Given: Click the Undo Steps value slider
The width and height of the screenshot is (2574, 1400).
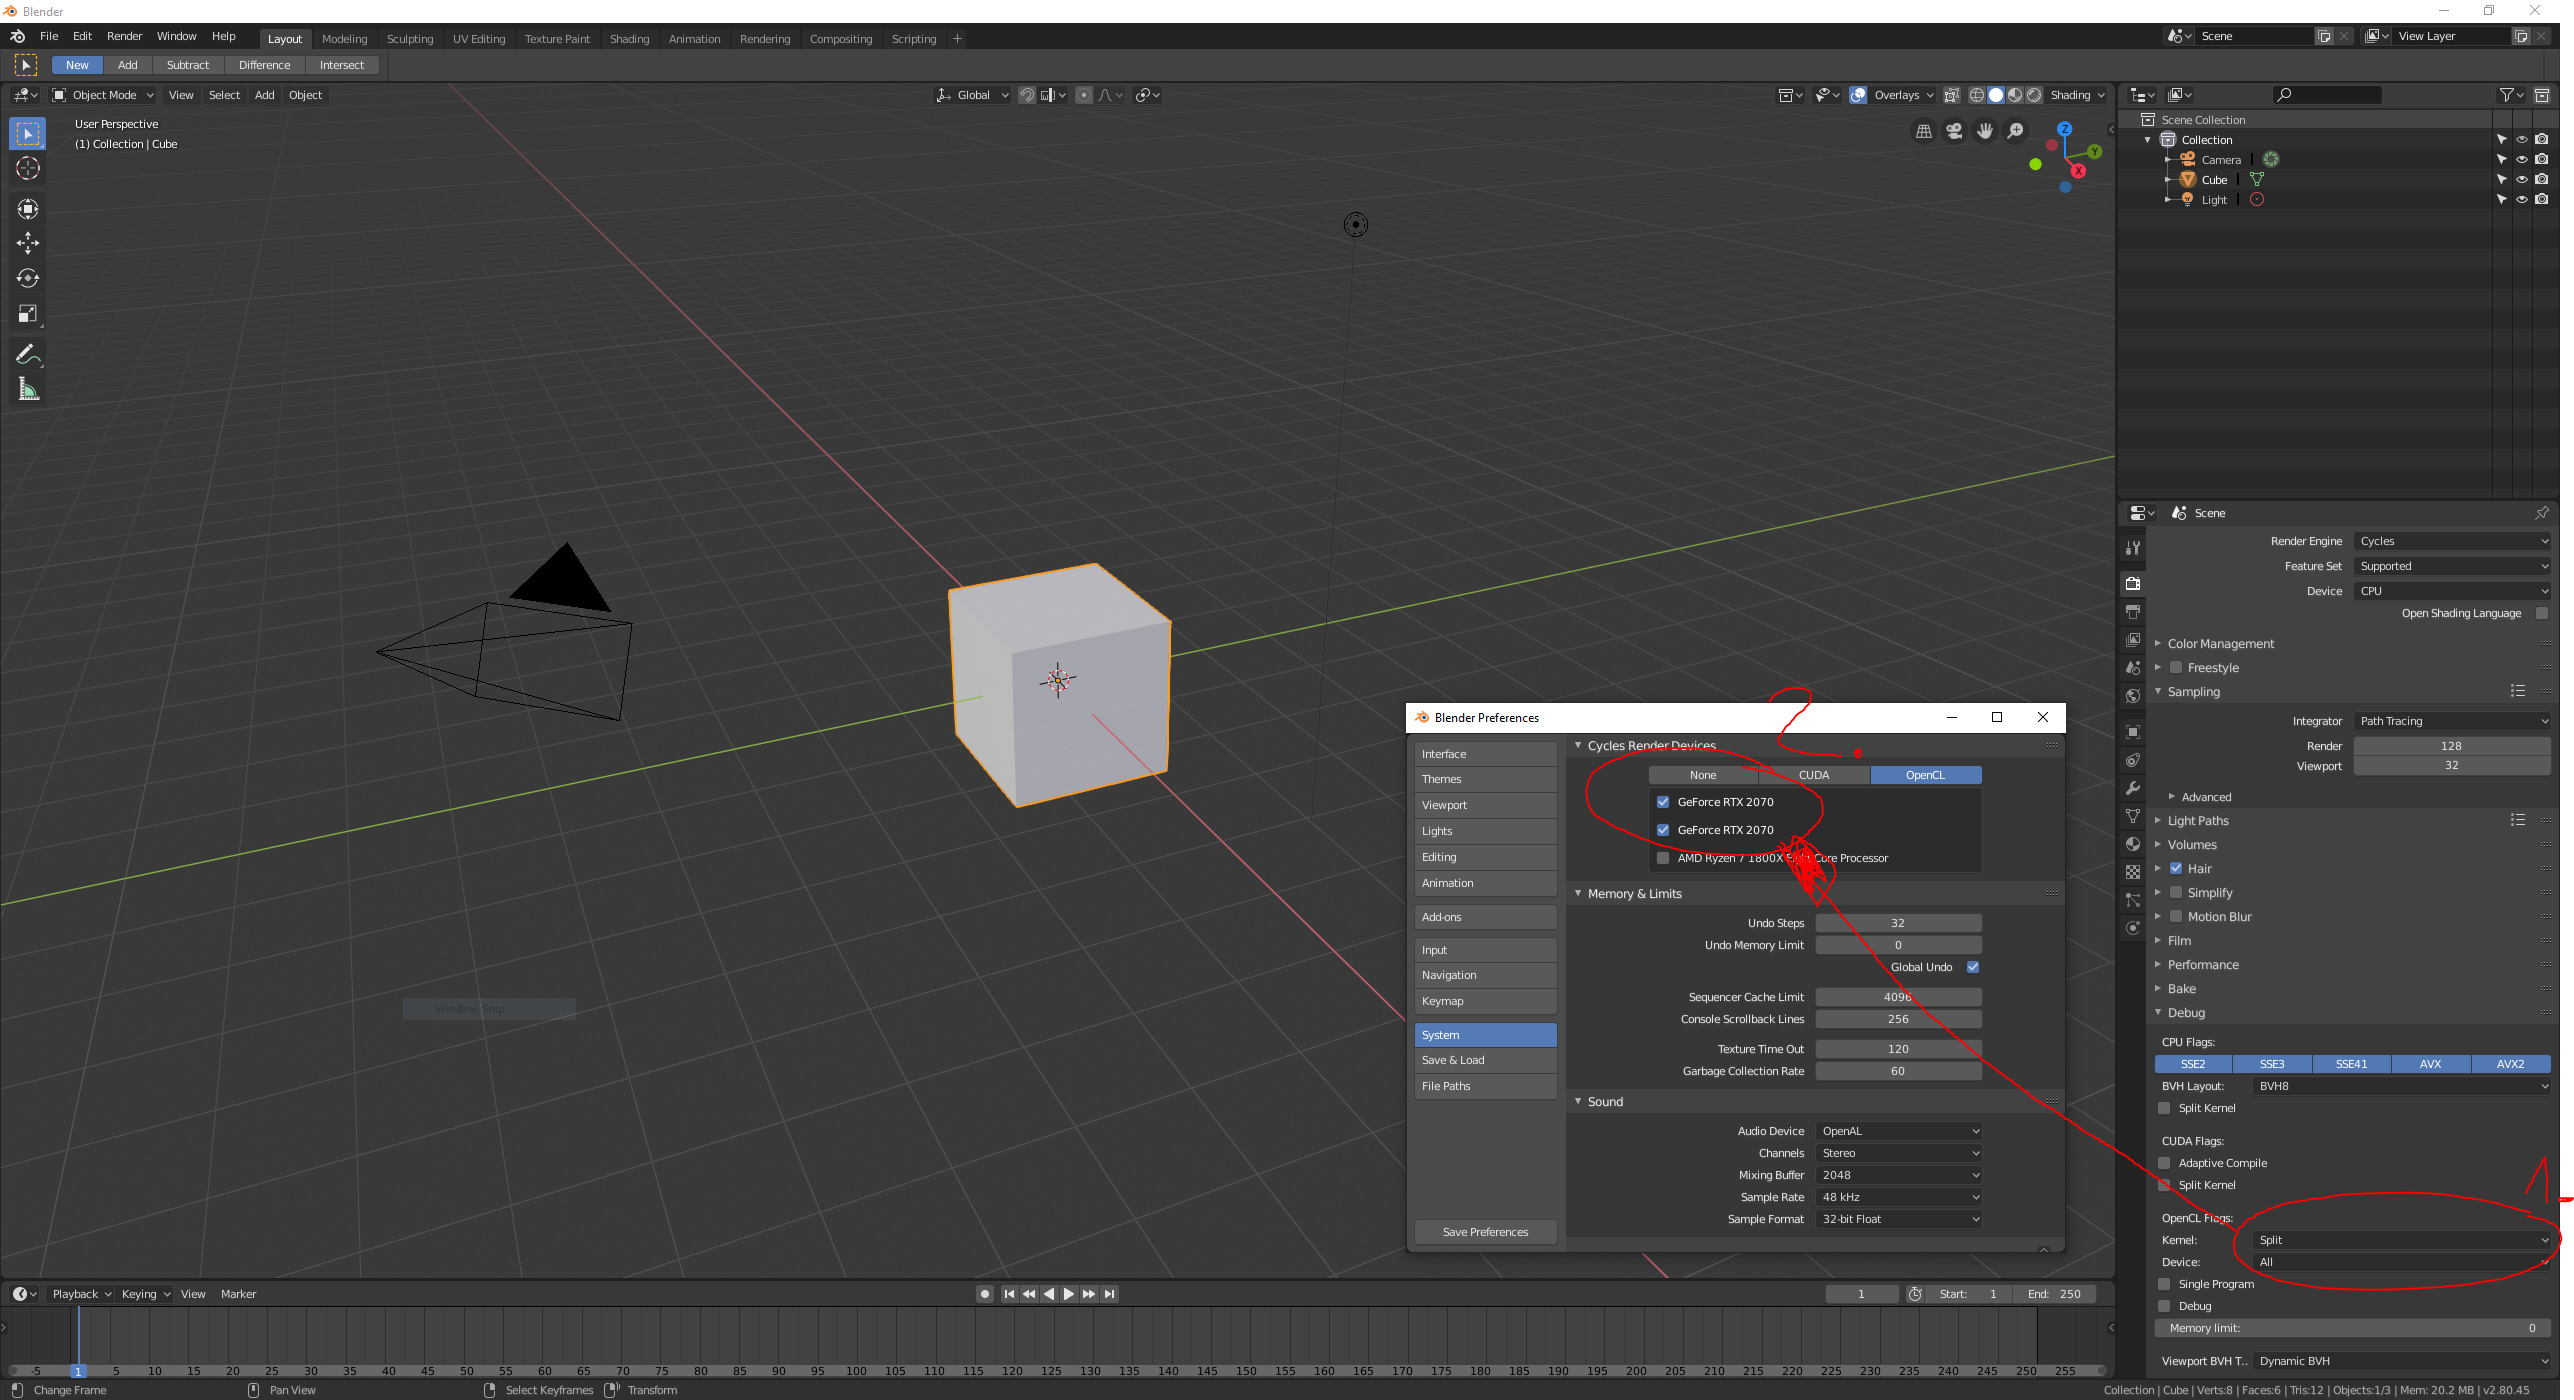Looking at the screenshot, I should [1897, 923].
